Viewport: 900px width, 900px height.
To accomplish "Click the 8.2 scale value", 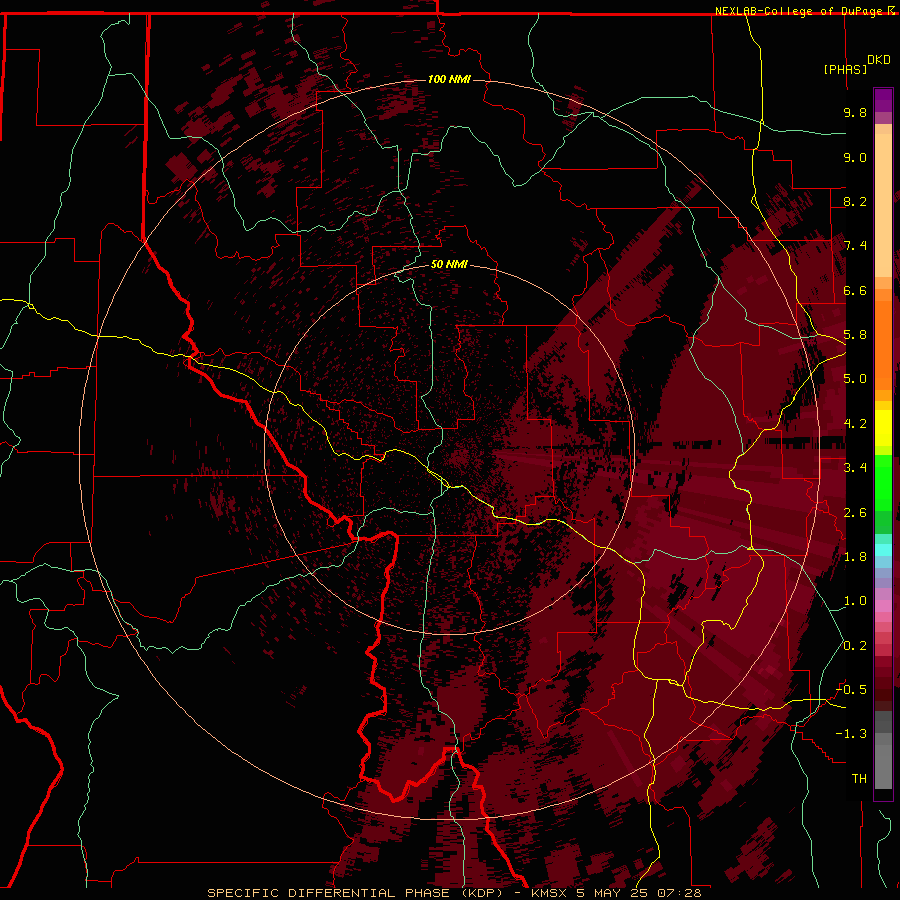I will pyautogui.click(x=855, y=201).
